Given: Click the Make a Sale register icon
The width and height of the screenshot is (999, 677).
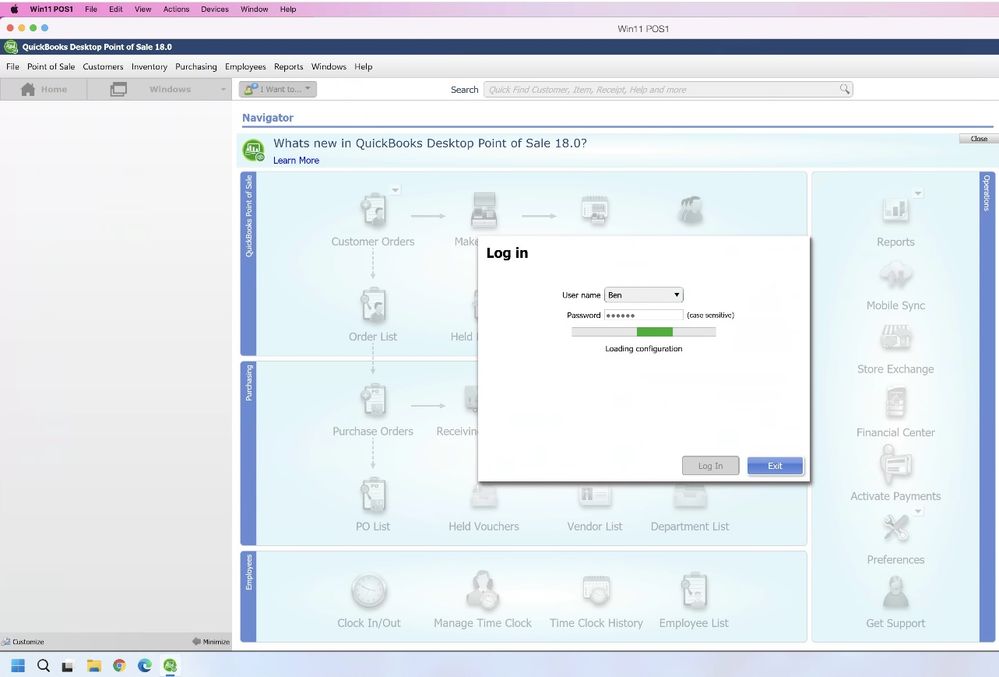Looking at the screenshot, I should 484,210.
